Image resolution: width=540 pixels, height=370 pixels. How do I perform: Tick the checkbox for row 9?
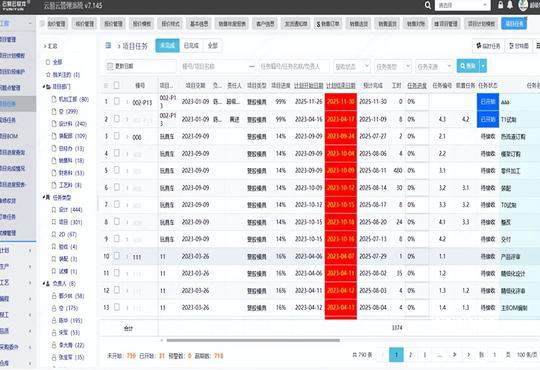pos(117,239)
